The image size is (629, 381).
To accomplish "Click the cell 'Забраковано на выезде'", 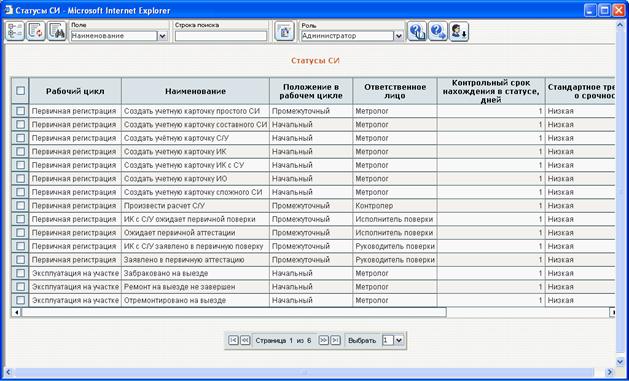I will point(195,273).
